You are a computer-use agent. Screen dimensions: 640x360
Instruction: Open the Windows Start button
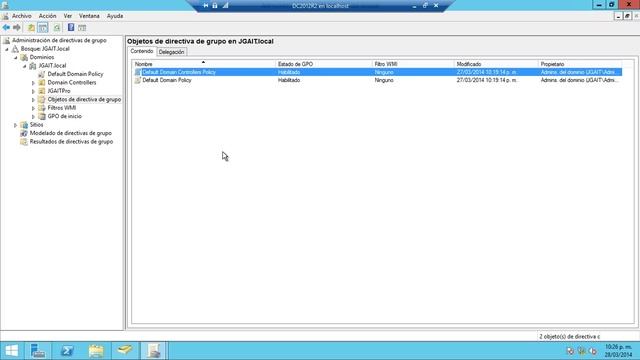click(11, 351)
